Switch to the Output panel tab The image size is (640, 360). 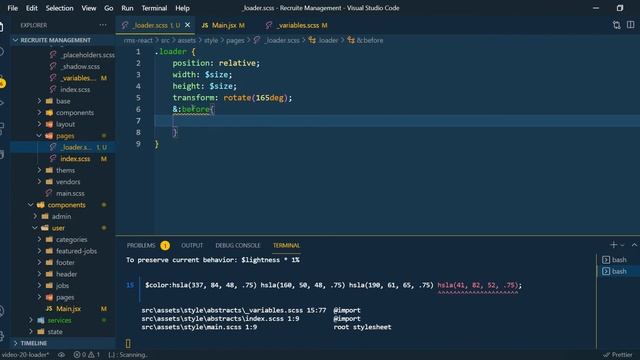[x=192, y=245]
